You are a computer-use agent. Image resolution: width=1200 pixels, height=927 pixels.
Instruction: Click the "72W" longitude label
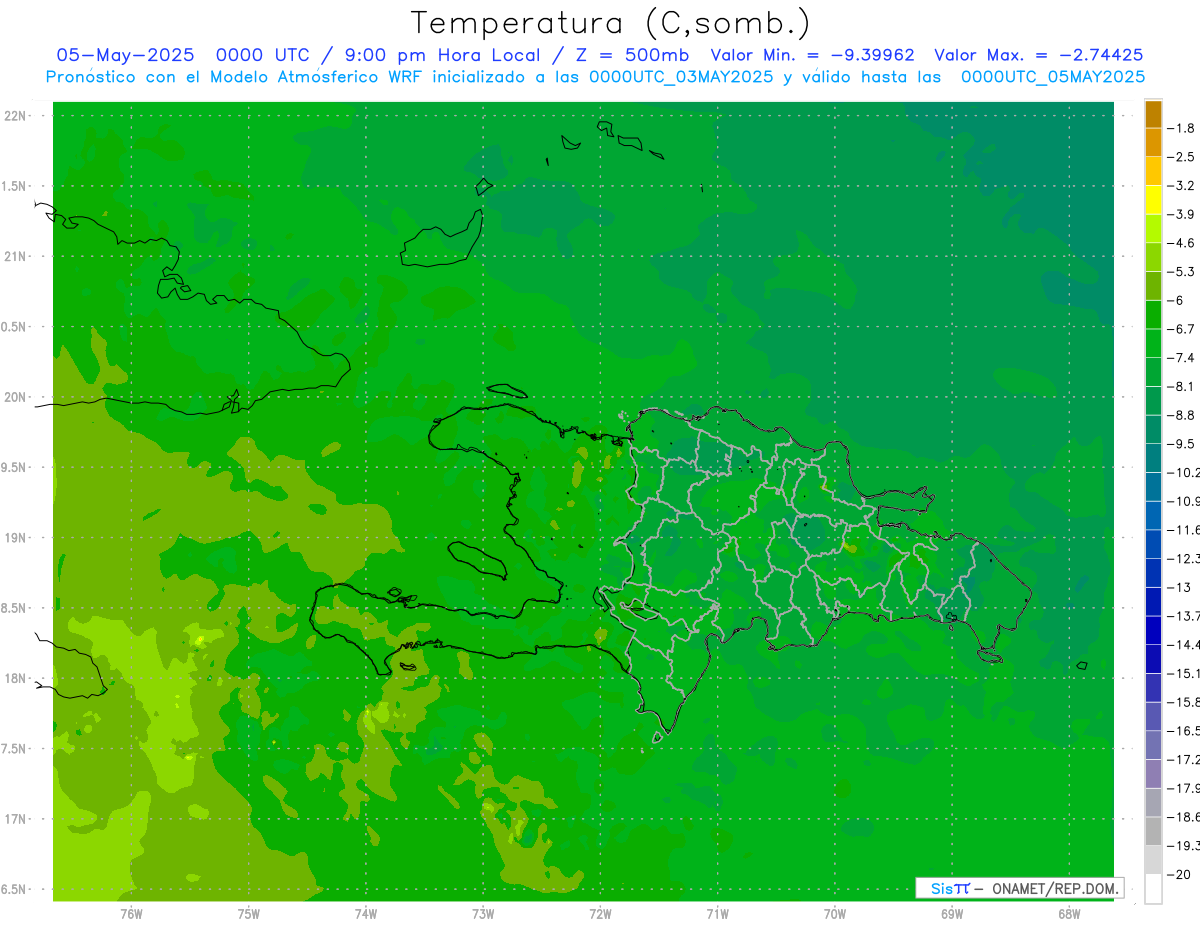[600, 914]
